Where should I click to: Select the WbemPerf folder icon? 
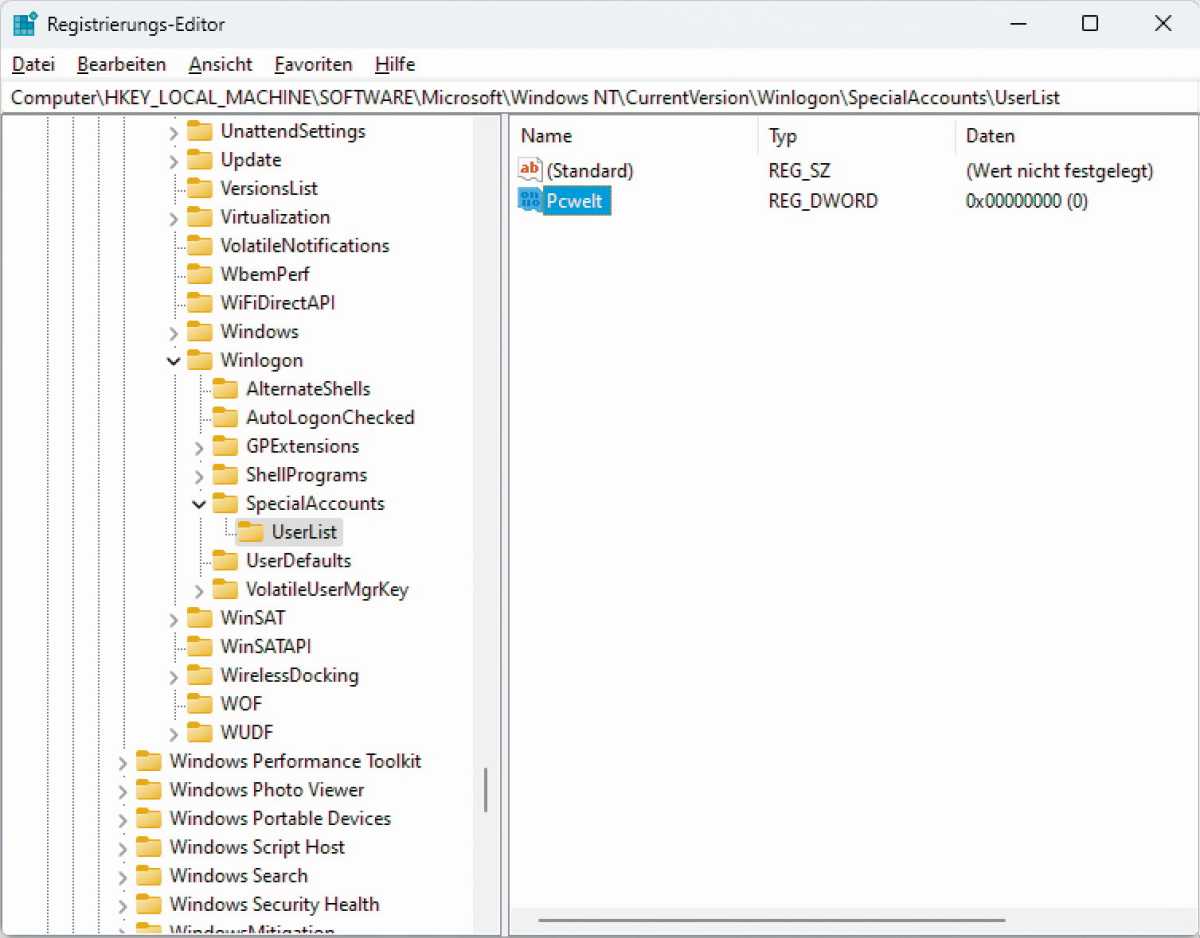(x=200, y=274)
